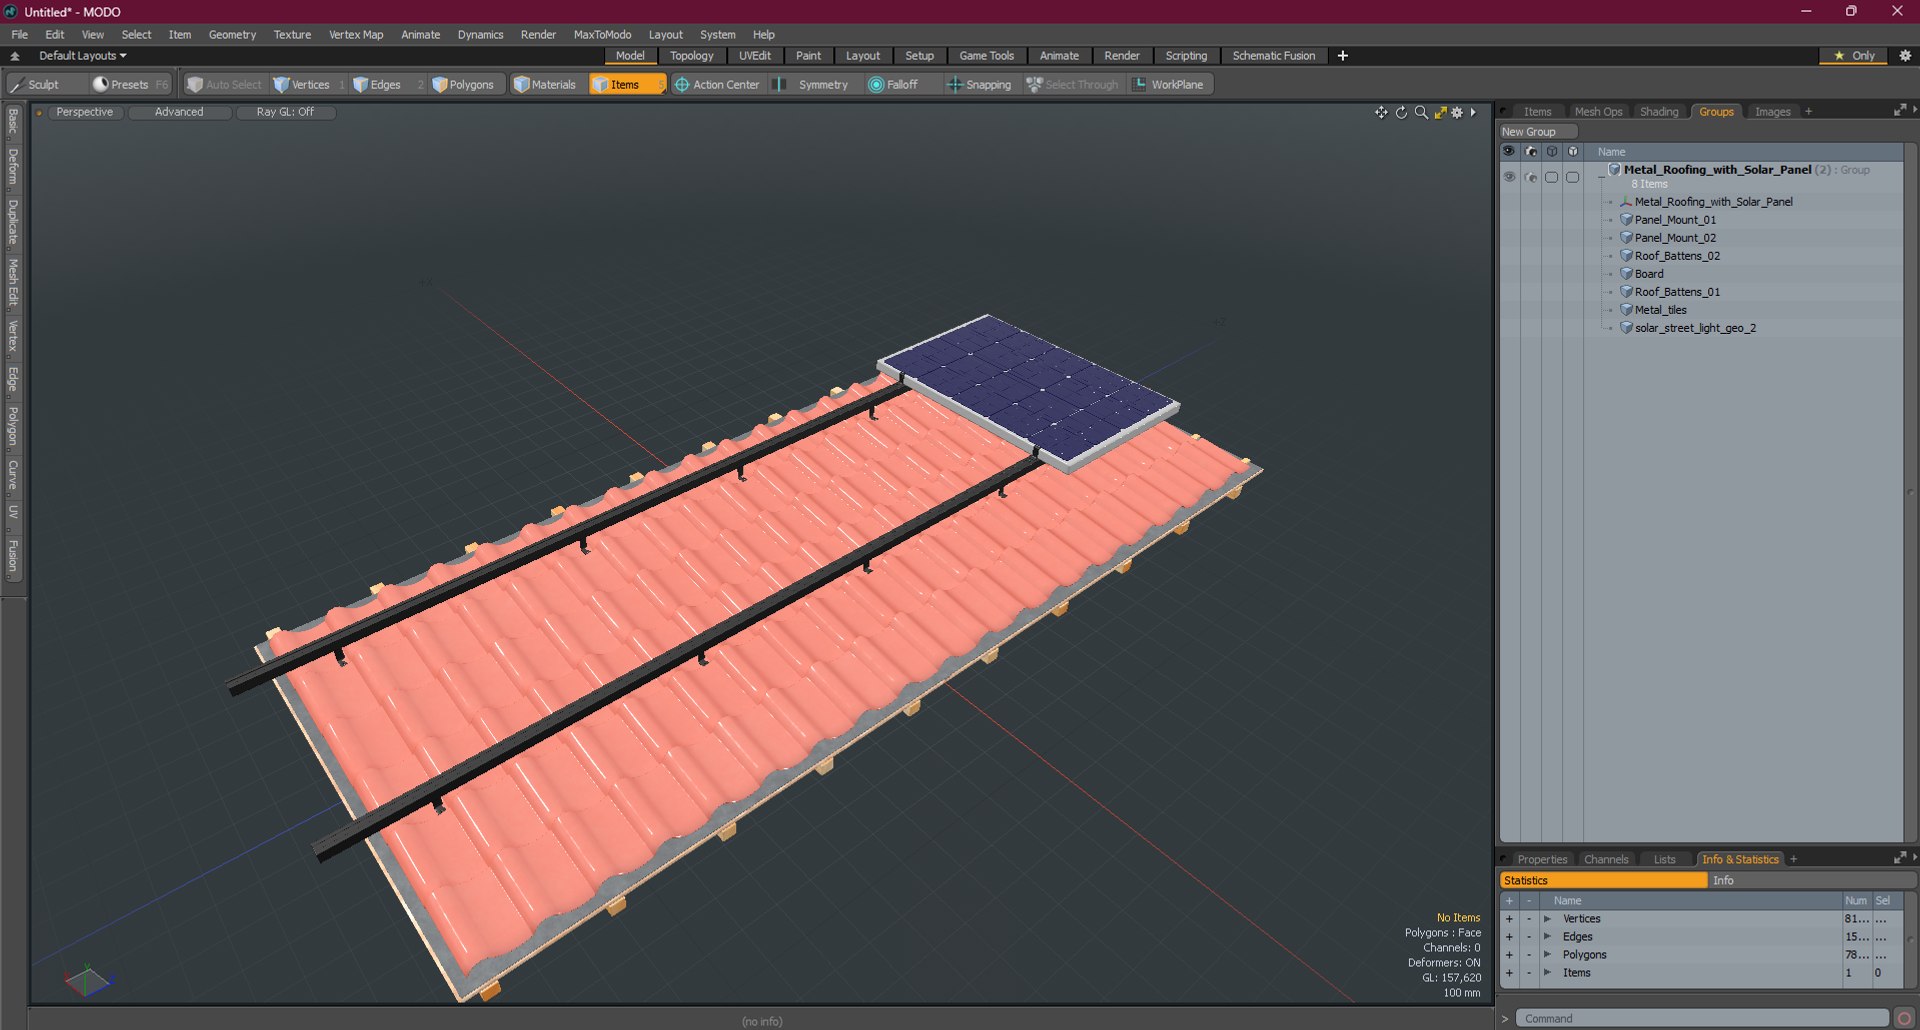Click the Board mesh item icon
The image size is (1920, 1030).
(x=1626, y=274)
